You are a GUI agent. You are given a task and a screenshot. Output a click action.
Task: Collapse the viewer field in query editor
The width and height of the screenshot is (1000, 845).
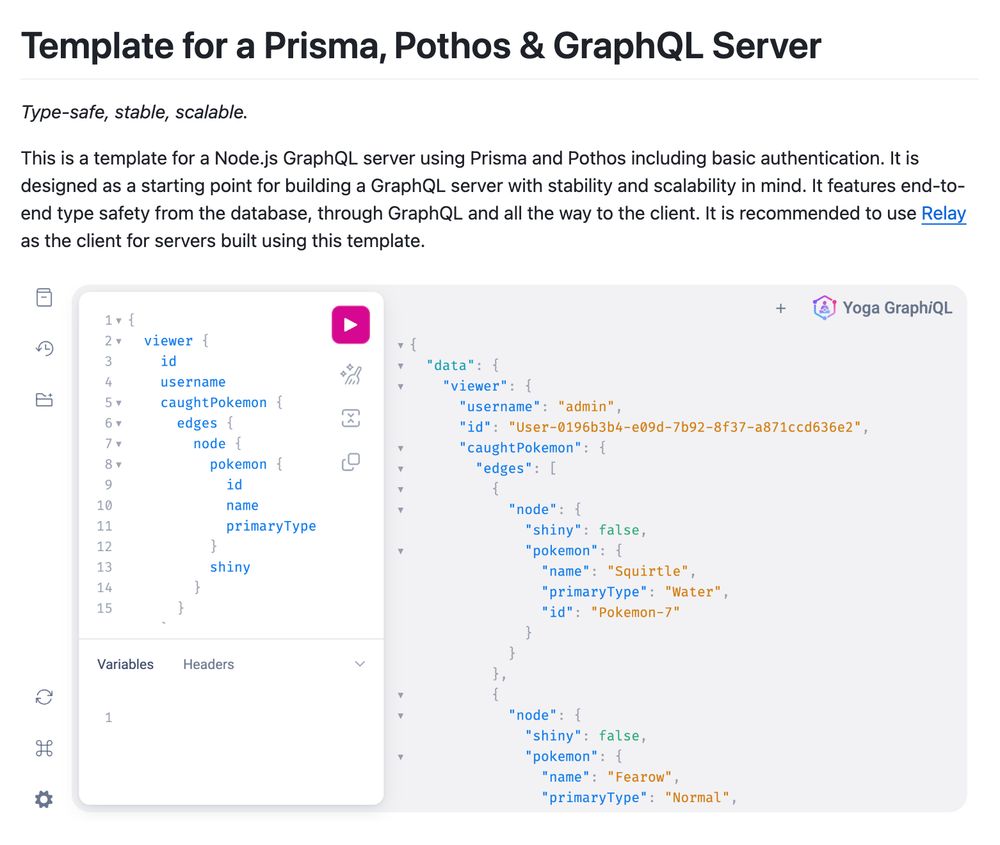119,341
